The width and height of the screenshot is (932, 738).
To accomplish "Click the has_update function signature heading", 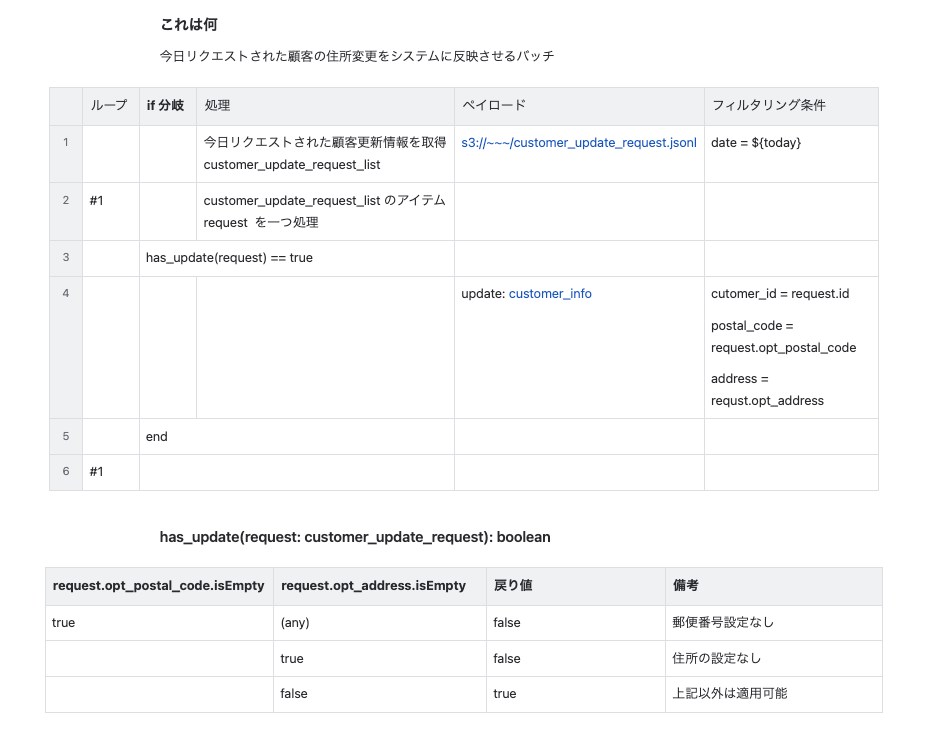I will coord(355,537).
